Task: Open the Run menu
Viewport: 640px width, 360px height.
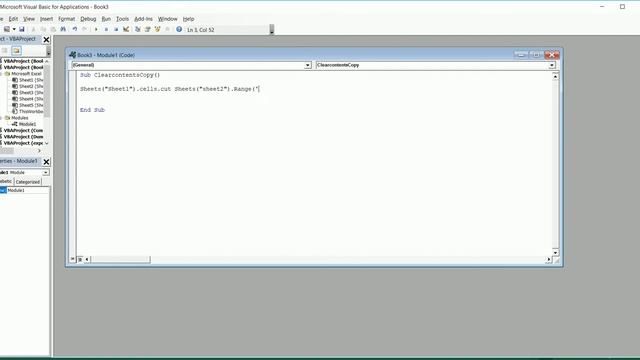Action: coord(106,19)
